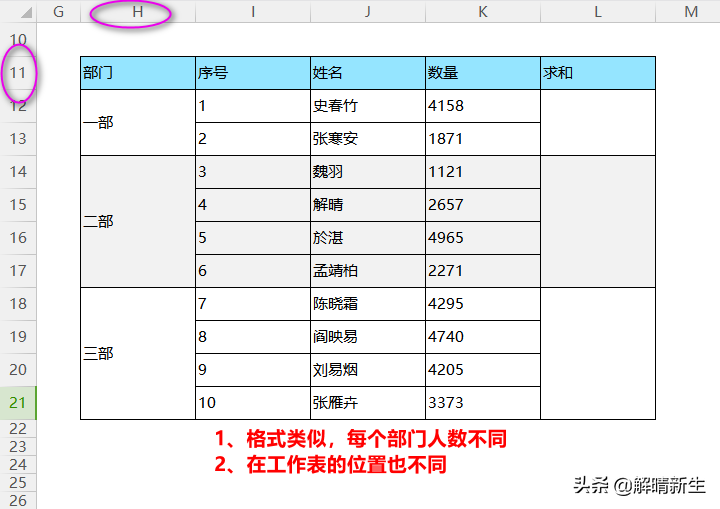Viewport: 720px width, 509px height.
Task: Click name cell 於湛
Action: tap(368, 238)
